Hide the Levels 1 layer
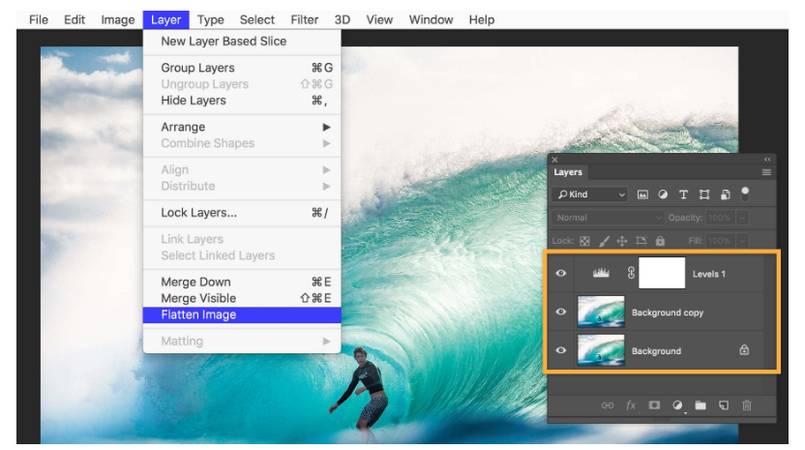The width and height of the screenshot is (805, 450). [x=561, y=273]
